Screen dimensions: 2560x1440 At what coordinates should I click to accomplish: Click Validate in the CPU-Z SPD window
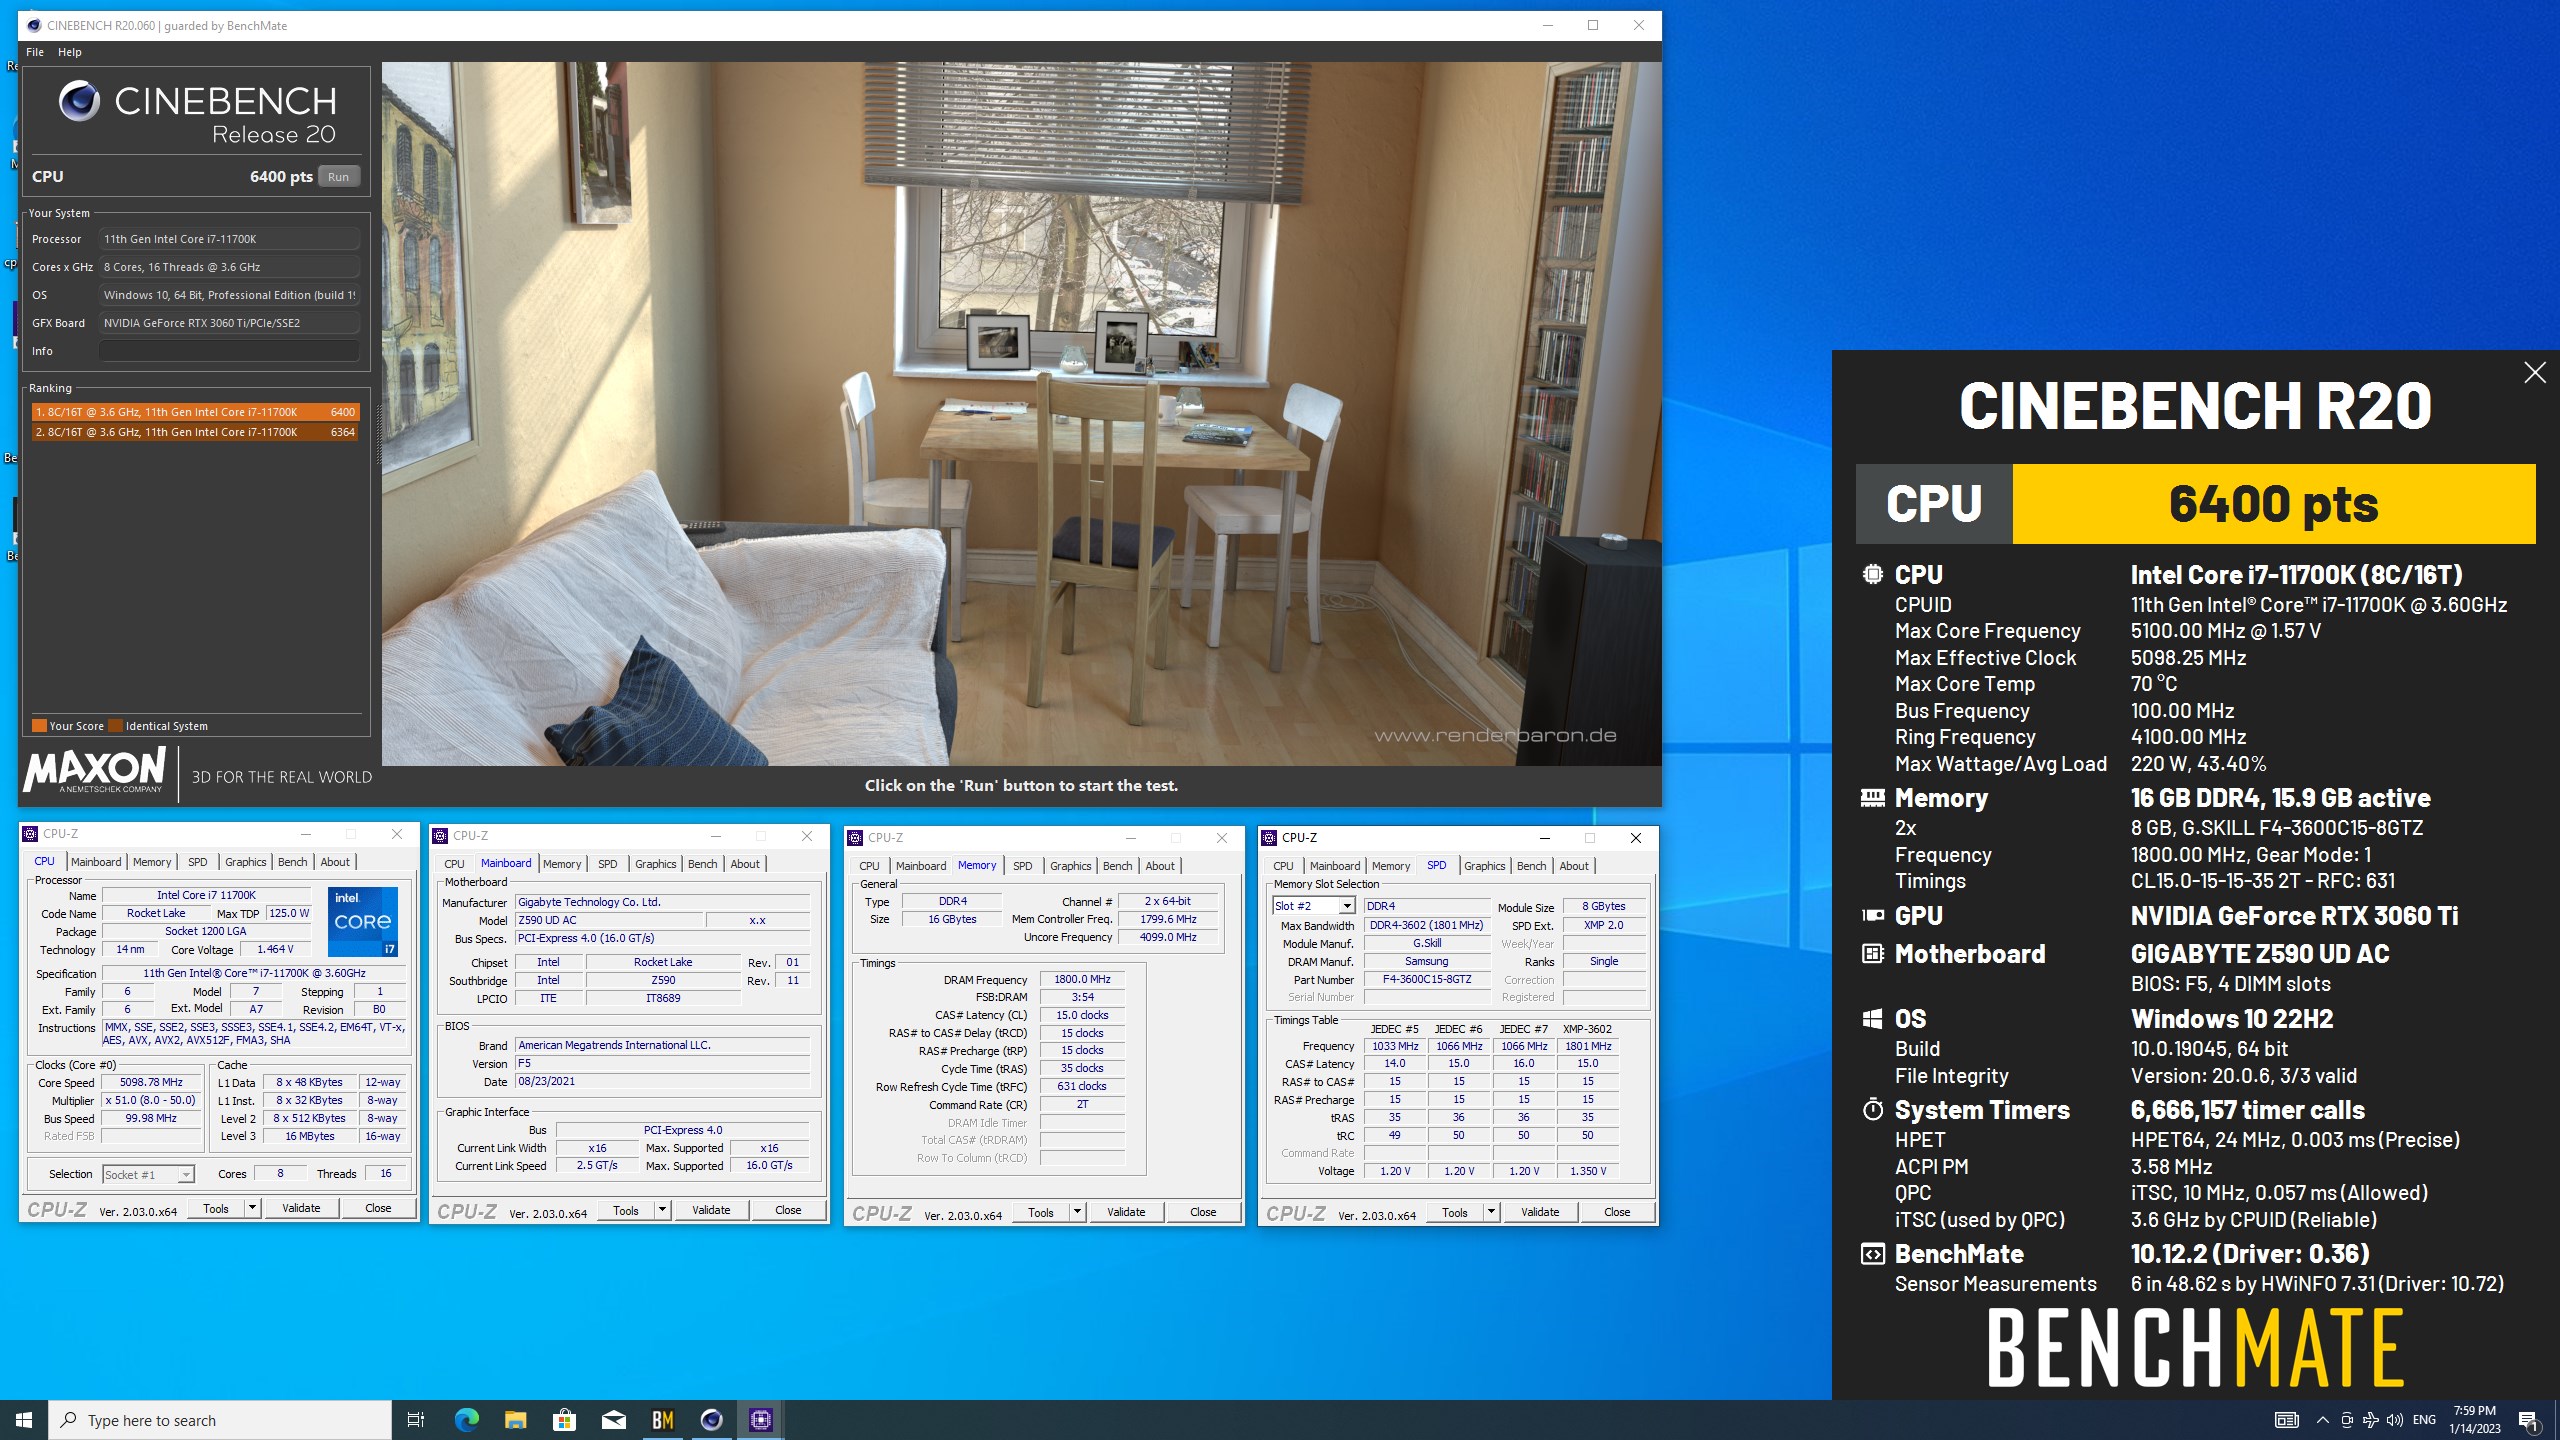pos(1540,1212)
